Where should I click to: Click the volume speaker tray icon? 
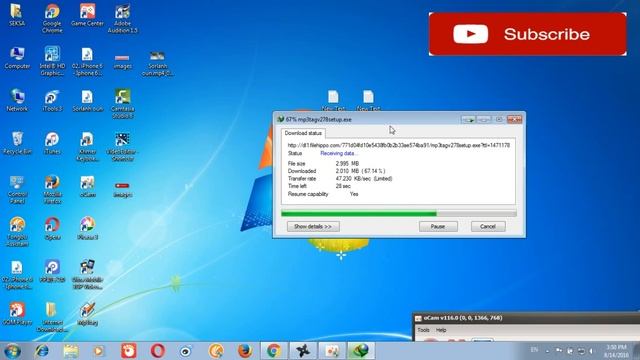[x=591, y=351]
